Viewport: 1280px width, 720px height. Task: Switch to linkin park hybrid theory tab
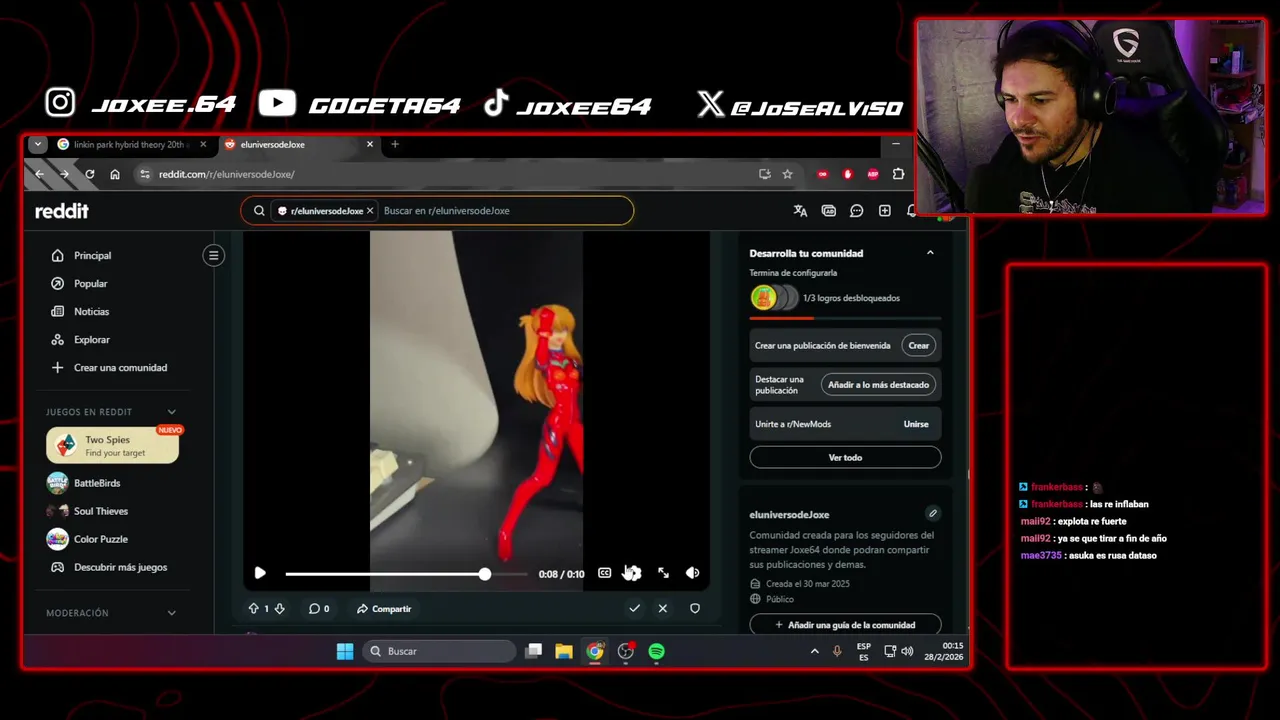(x=132, y=144)
